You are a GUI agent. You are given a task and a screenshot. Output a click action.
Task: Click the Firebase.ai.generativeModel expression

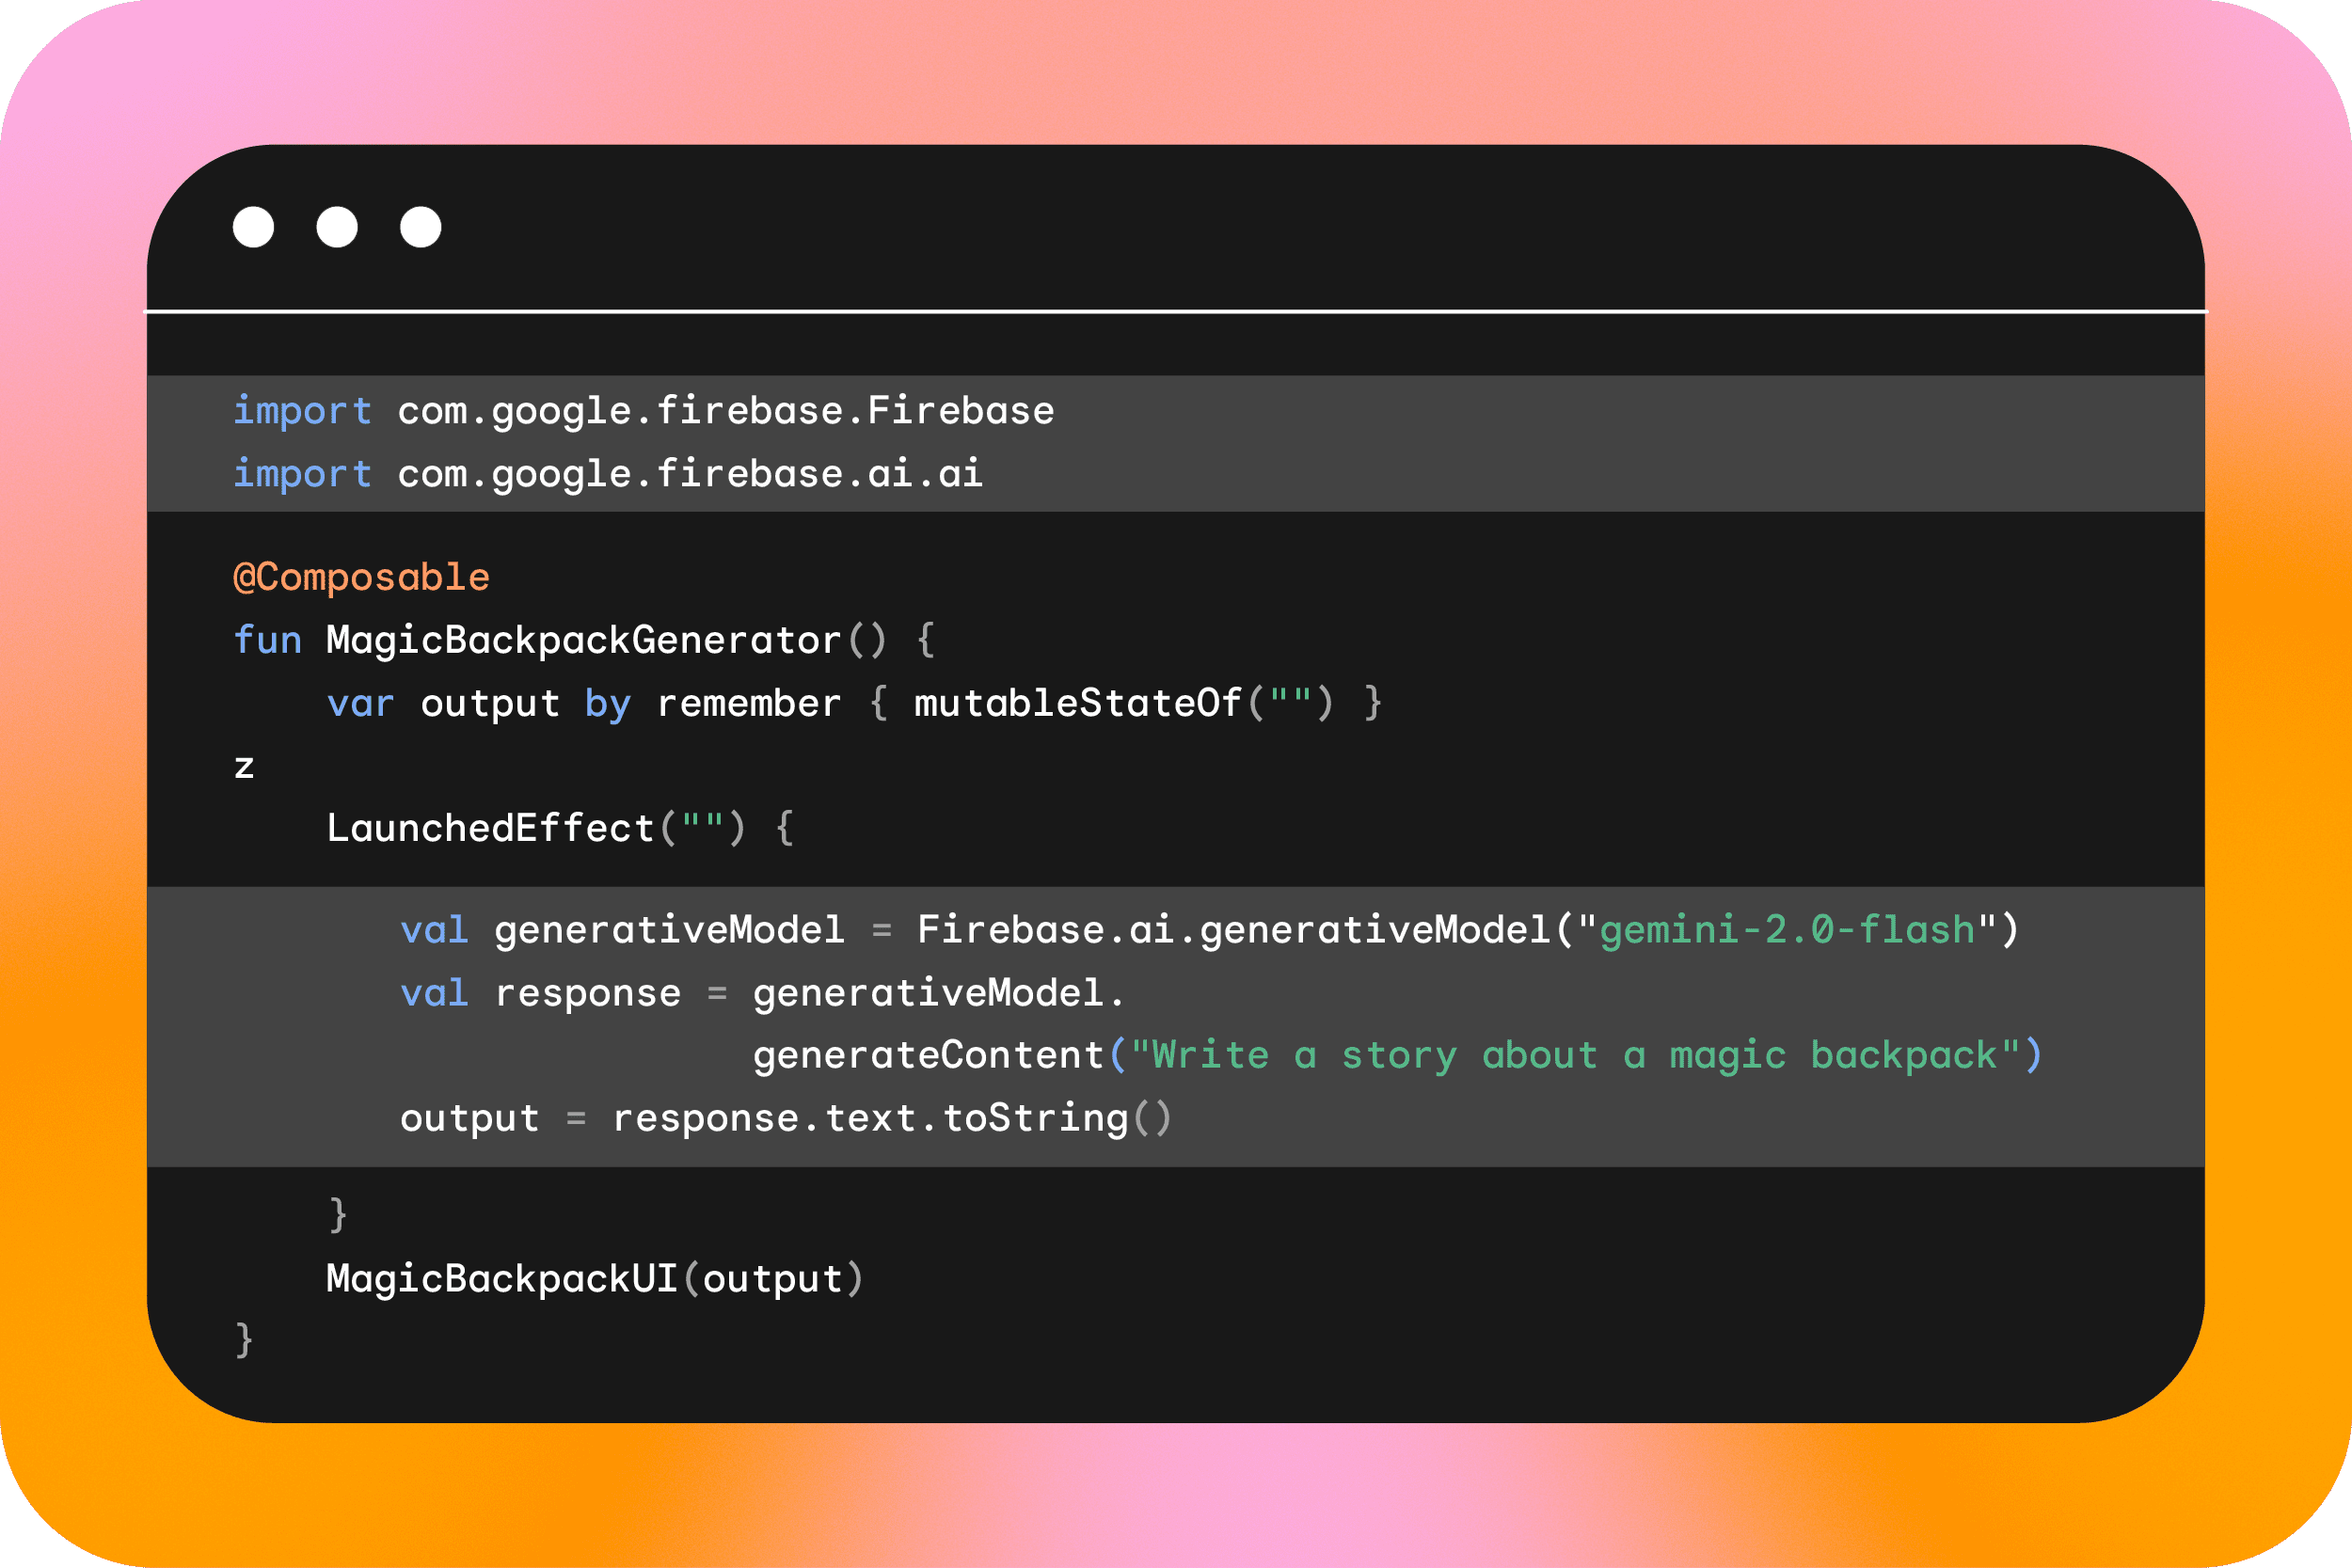(x=1233, y=930)
